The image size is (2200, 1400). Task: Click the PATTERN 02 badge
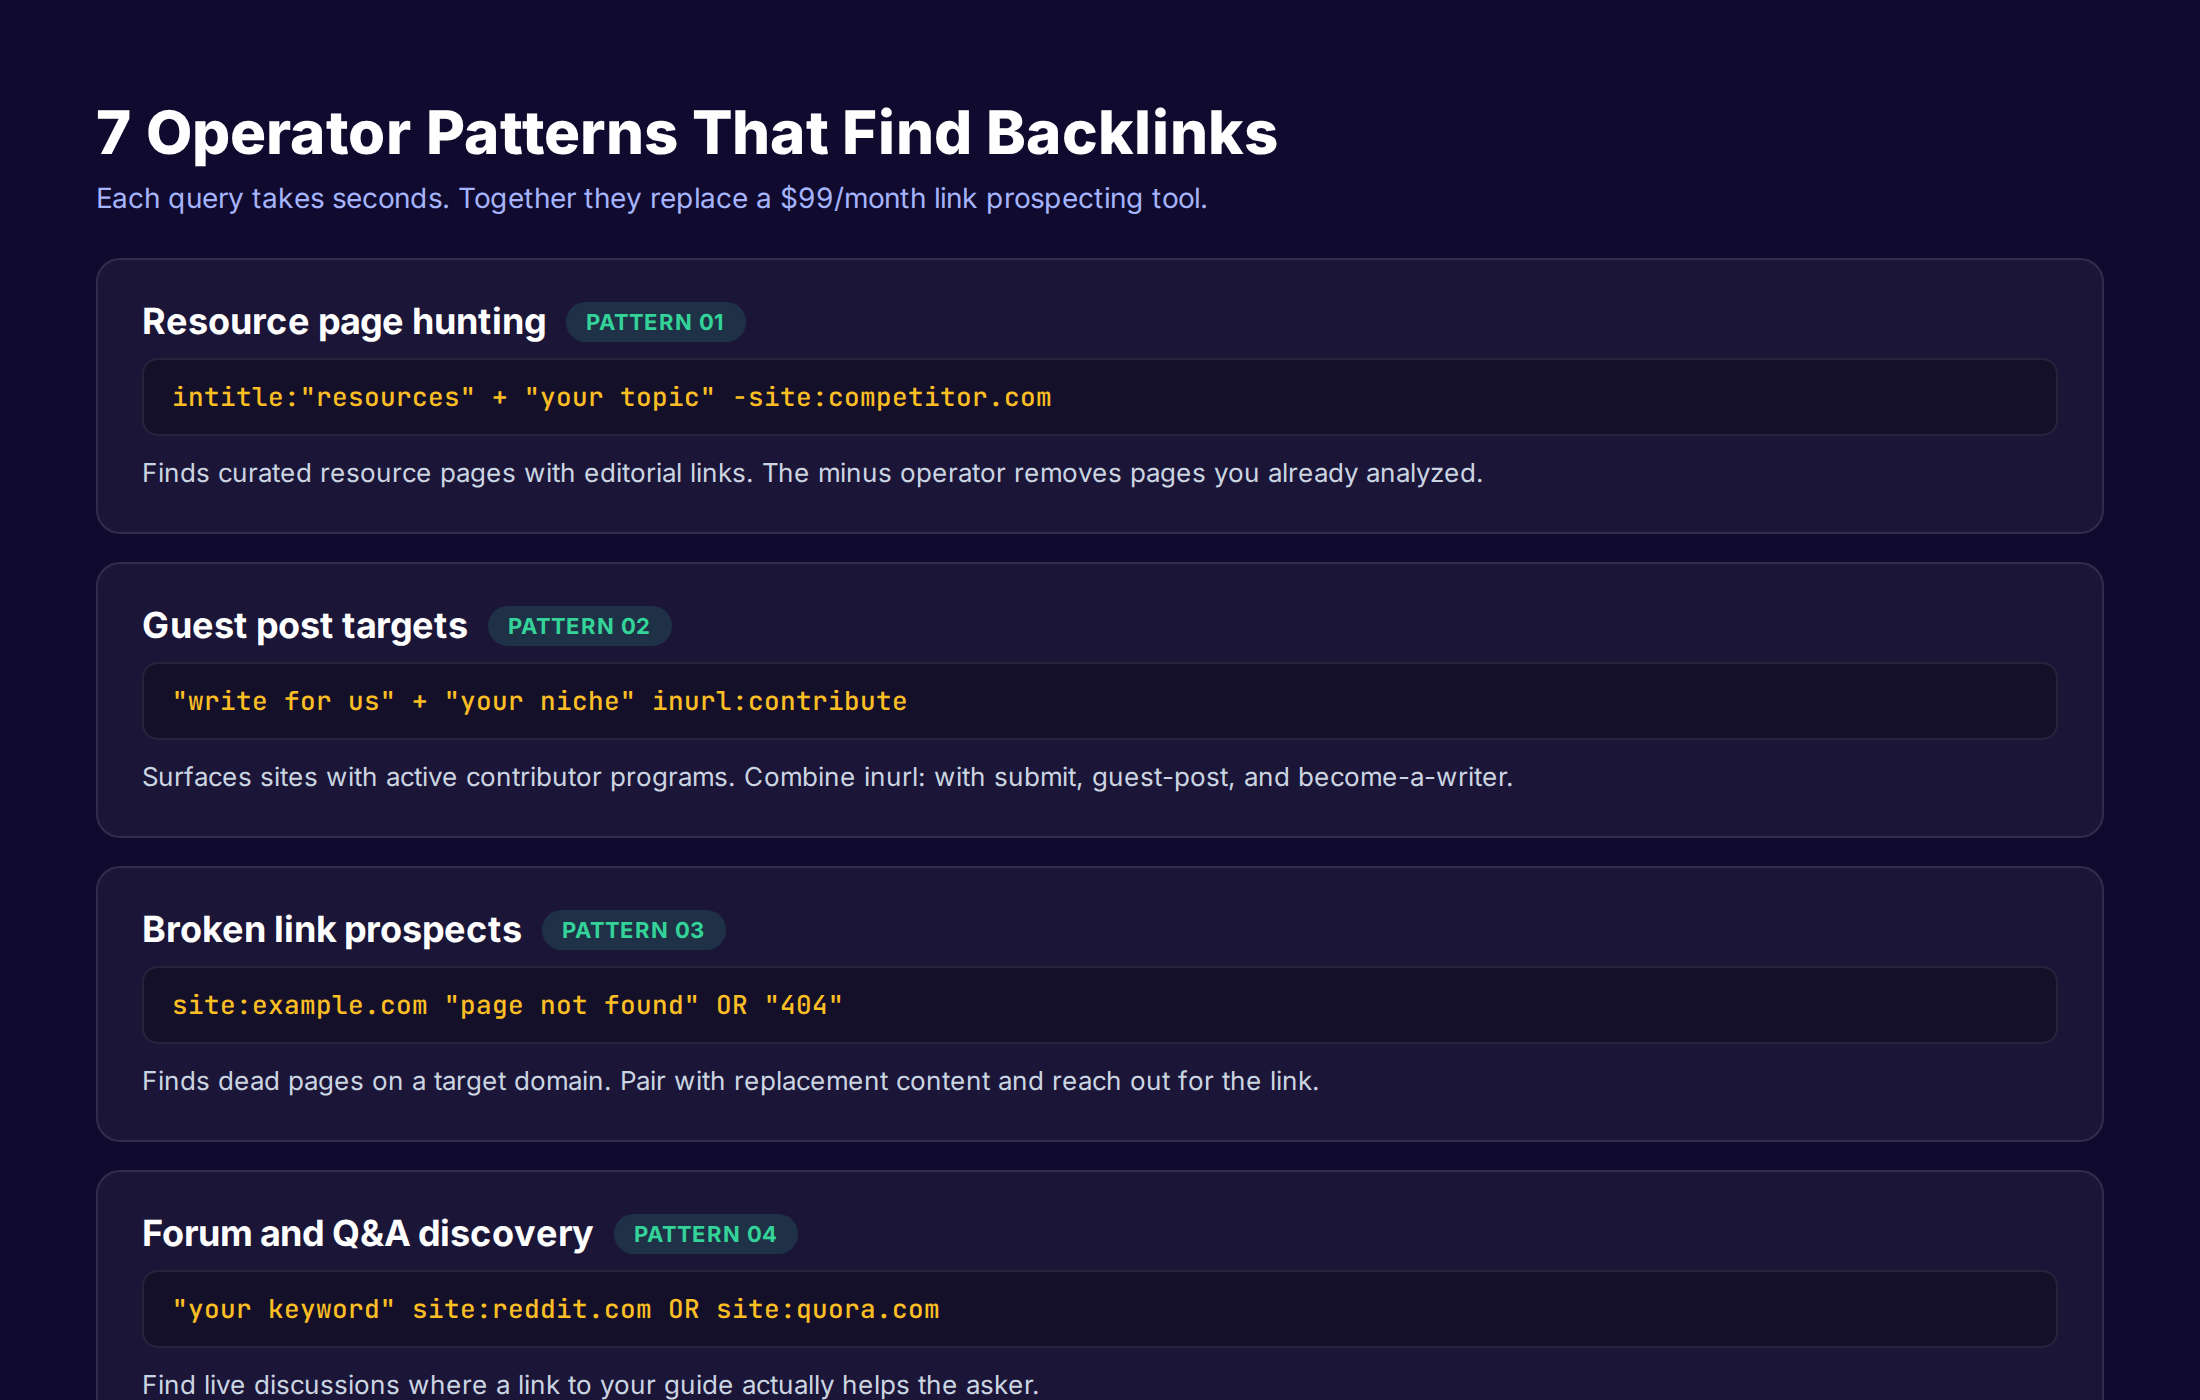click(x=579, y=626)
